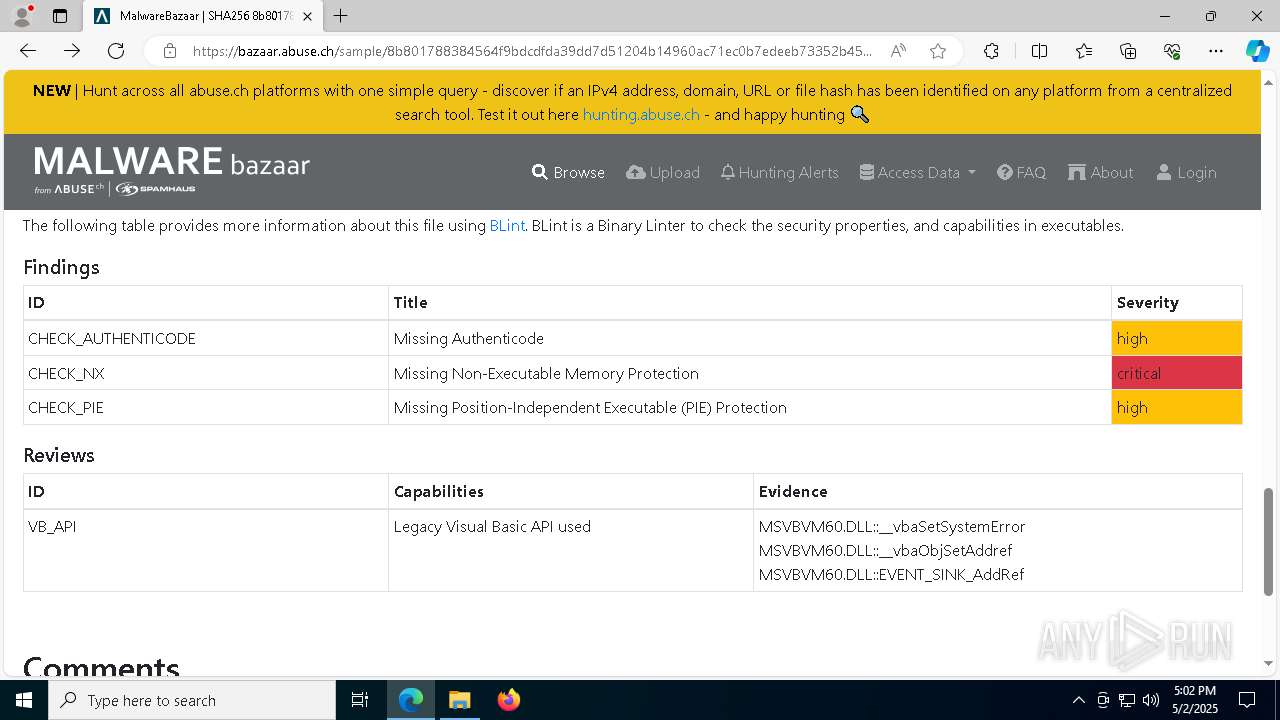The width and height of the screenshot is (1280, 720).
Task: Select the __vbaSetSystemError evidence line
Action: 892,526
